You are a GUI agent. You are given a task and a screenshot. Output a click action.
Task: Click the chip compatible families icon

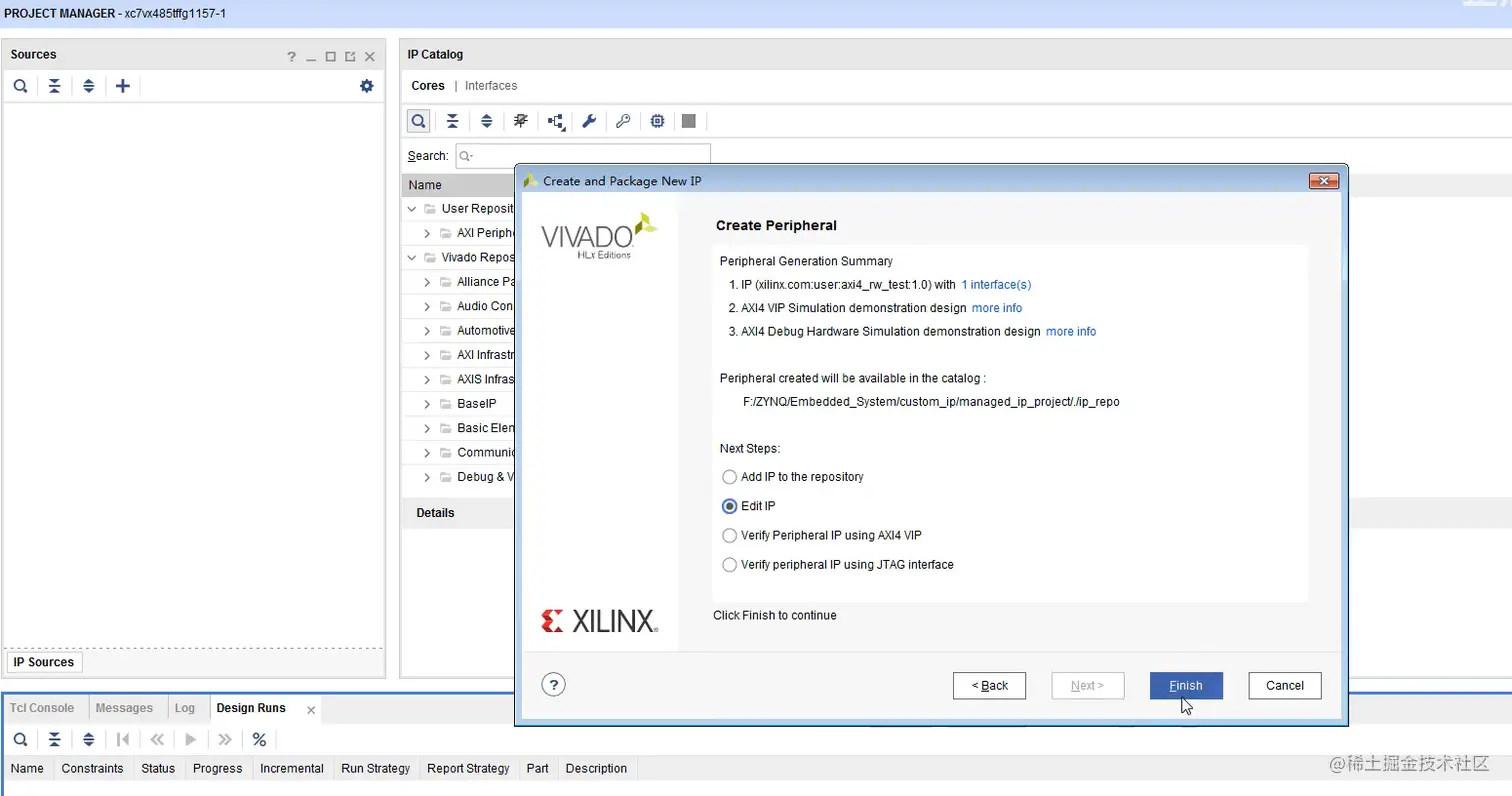(657, 121)
